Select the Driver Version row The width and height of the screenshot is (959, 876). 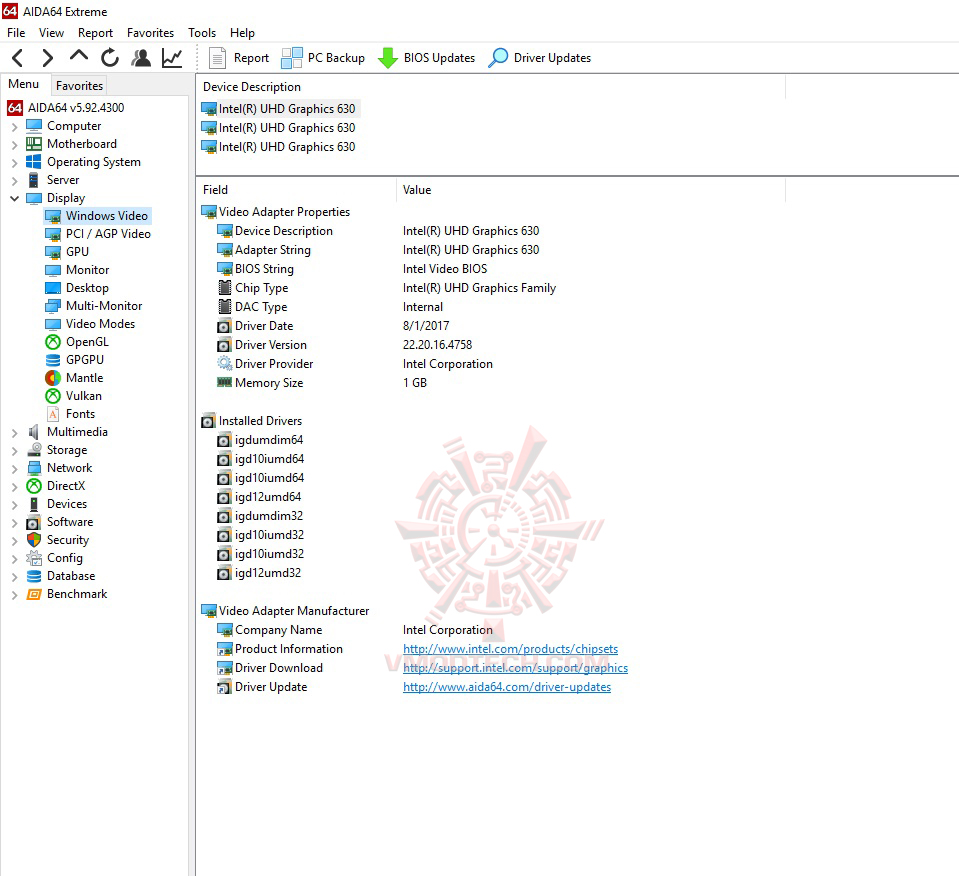point(345,345)
